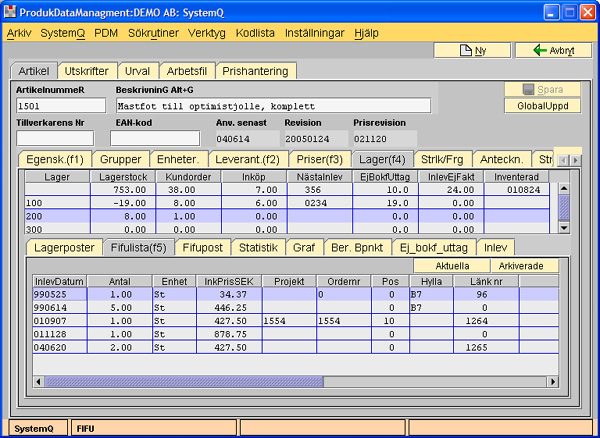
Task: Open the Inställningar menu
Action: 314,33
